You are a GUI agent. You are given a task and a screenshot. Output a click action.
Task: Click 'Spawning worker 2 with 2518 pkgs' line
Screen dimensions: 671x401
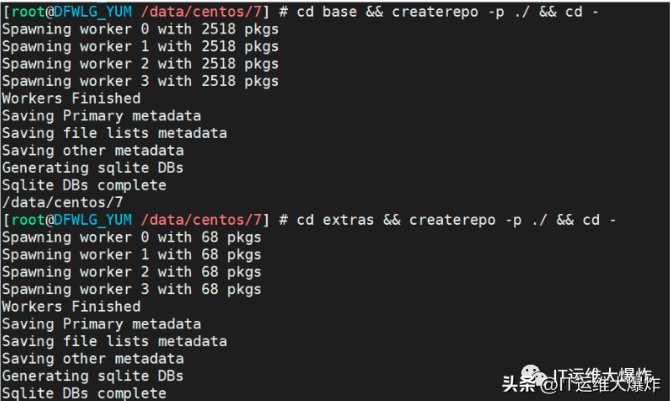coord(140,63)
